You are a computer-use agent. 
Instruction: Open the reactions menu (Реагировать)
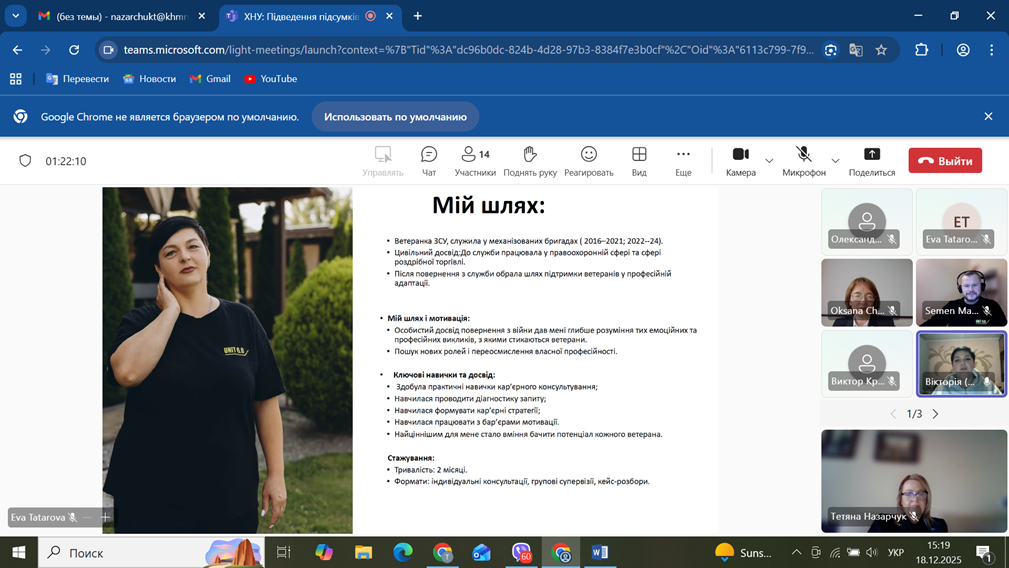click(x=588, y=160)
